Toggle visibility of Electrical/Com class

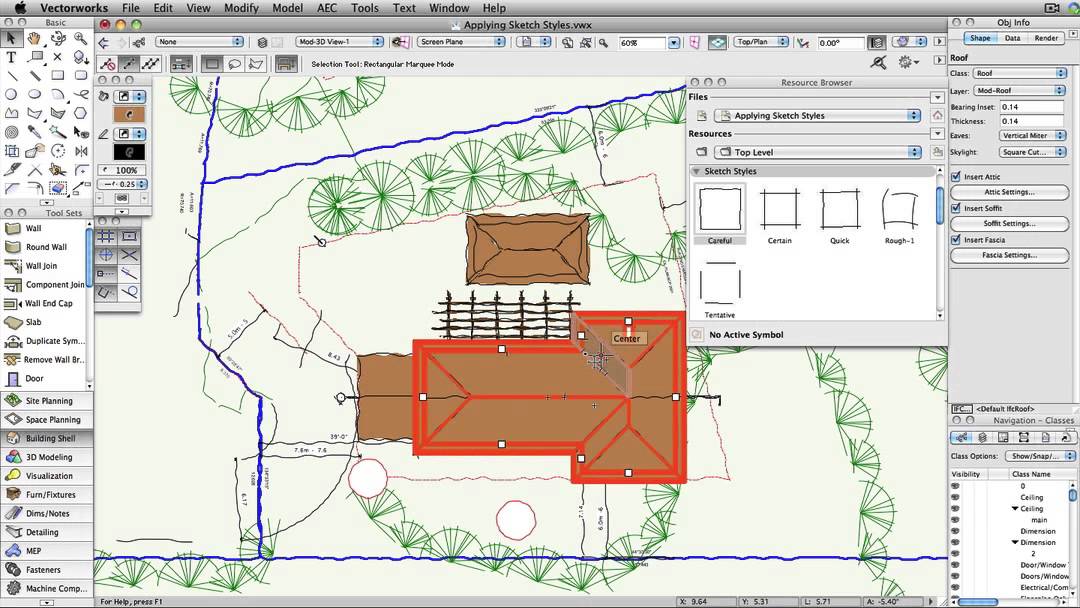[955, 587]
